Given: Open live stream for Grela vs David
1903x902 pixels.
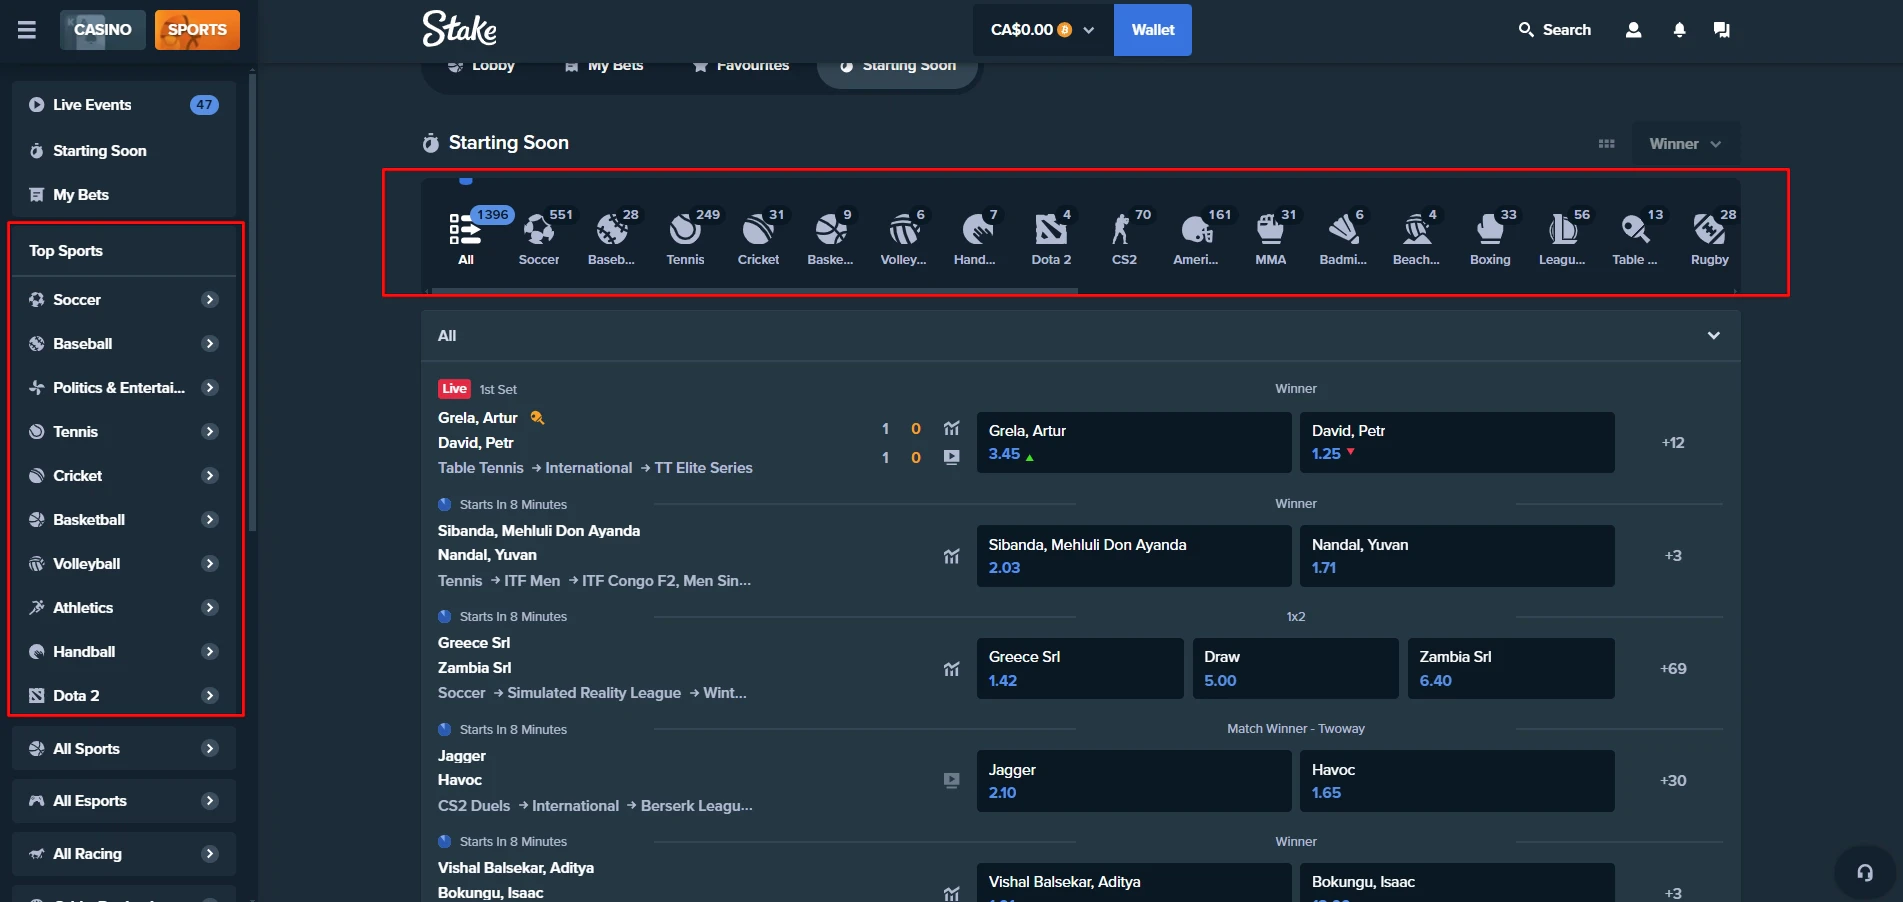Looking at the screenshot, I should coord(951,457).
